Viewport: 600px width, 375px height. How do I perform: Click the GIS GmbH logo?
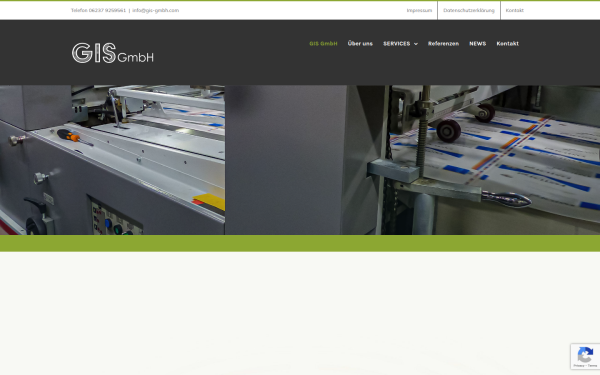pos(112,53)
